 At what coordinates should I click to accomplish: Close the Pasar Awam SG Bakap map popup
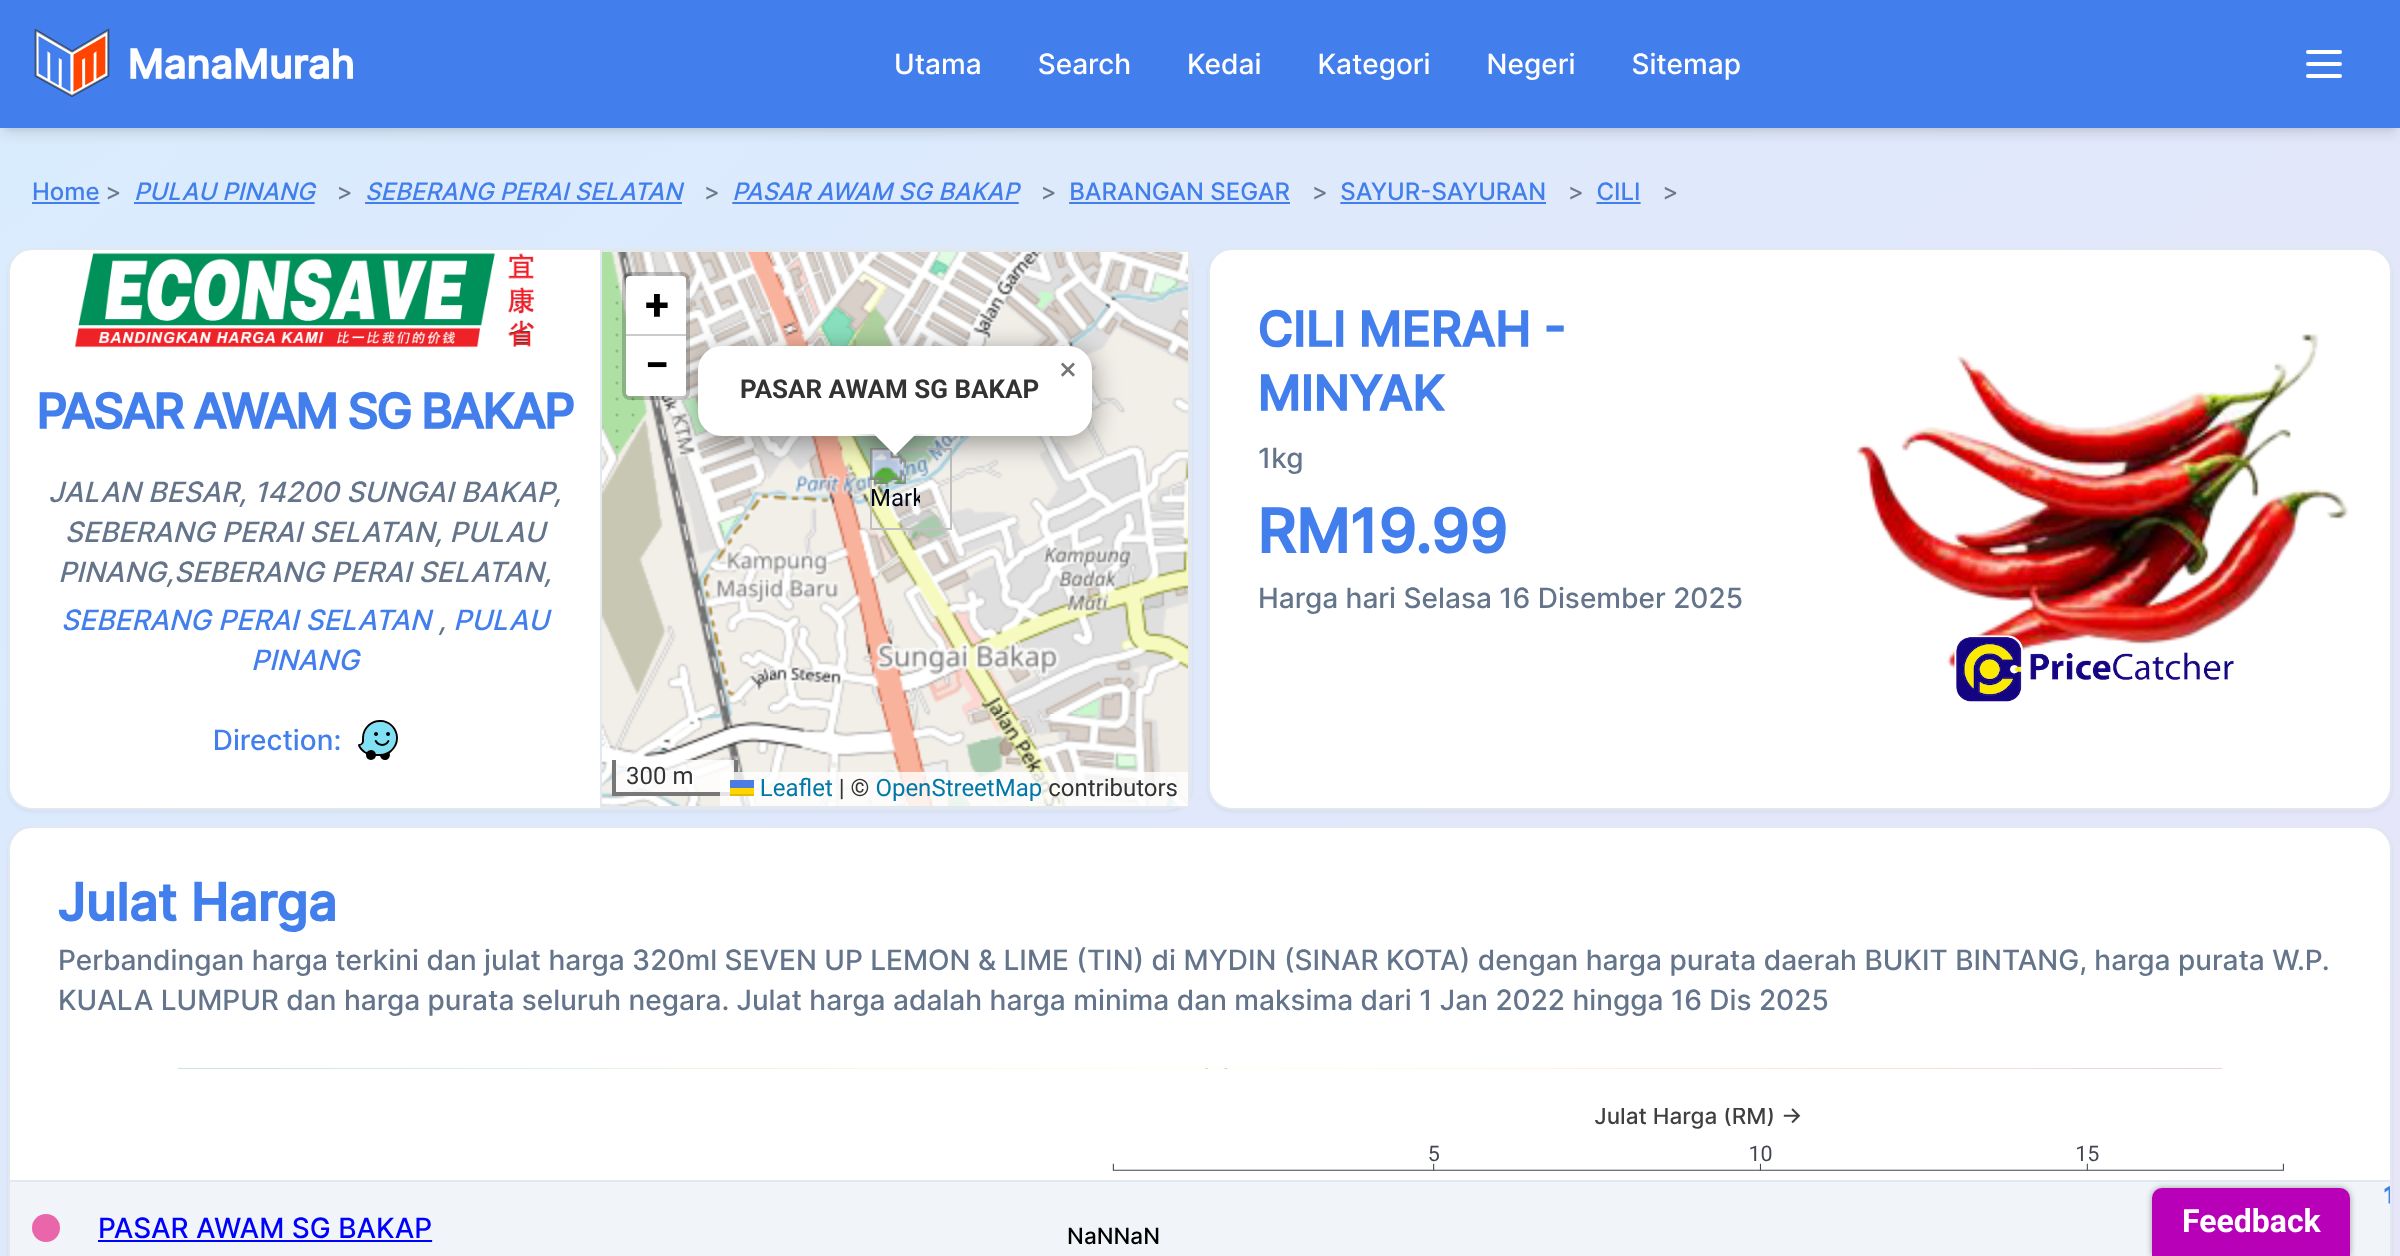coord(1067,370)
